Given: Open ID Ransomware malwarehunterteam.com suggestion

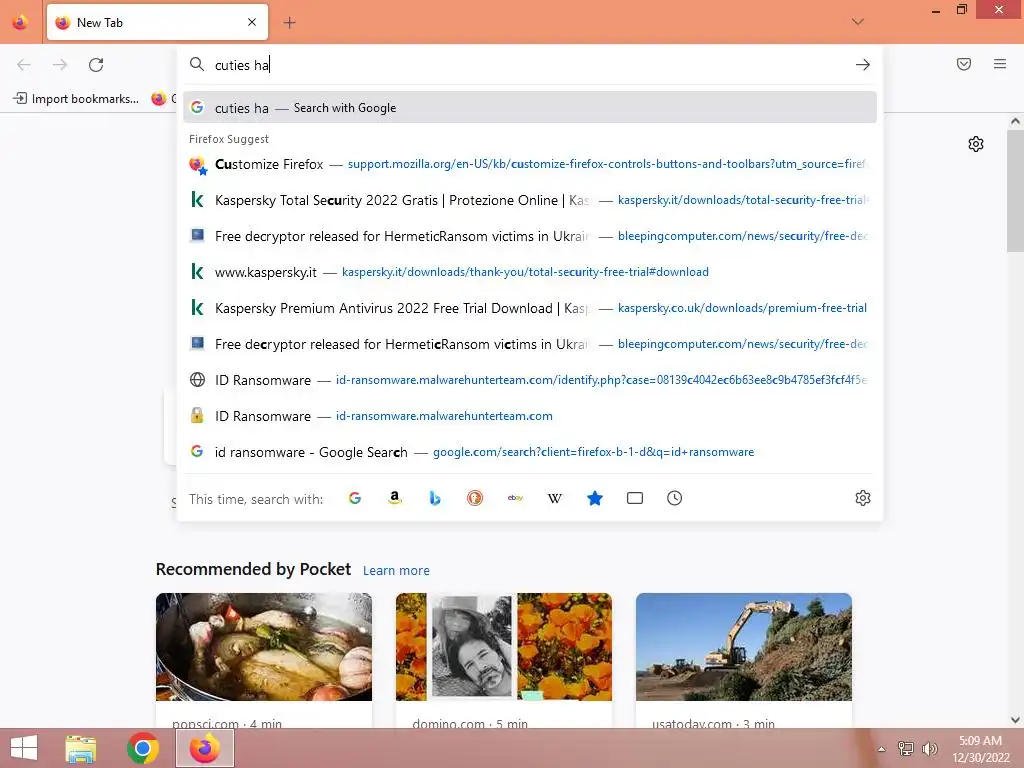Looking at the screenshot, I should pos(530,416).
